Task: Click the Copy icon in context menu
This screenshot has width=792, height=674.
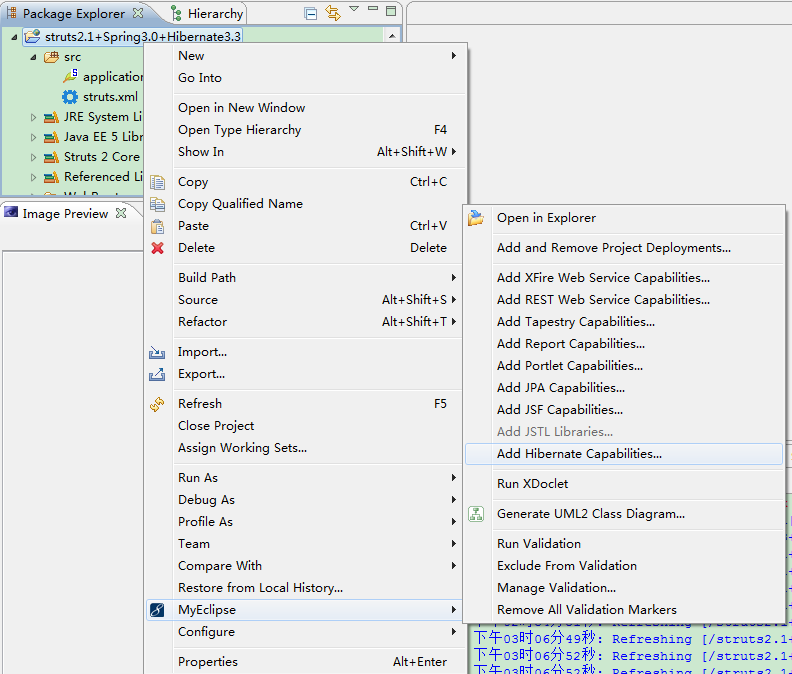Action: 157,182
